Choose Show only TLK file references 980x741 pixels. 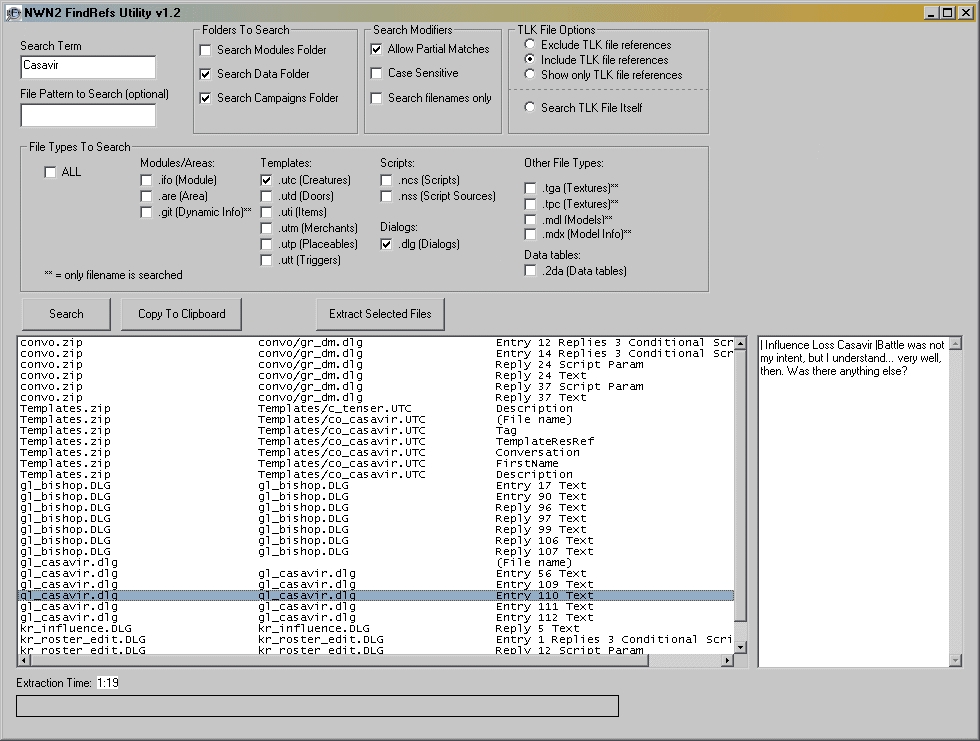[530, 75]
